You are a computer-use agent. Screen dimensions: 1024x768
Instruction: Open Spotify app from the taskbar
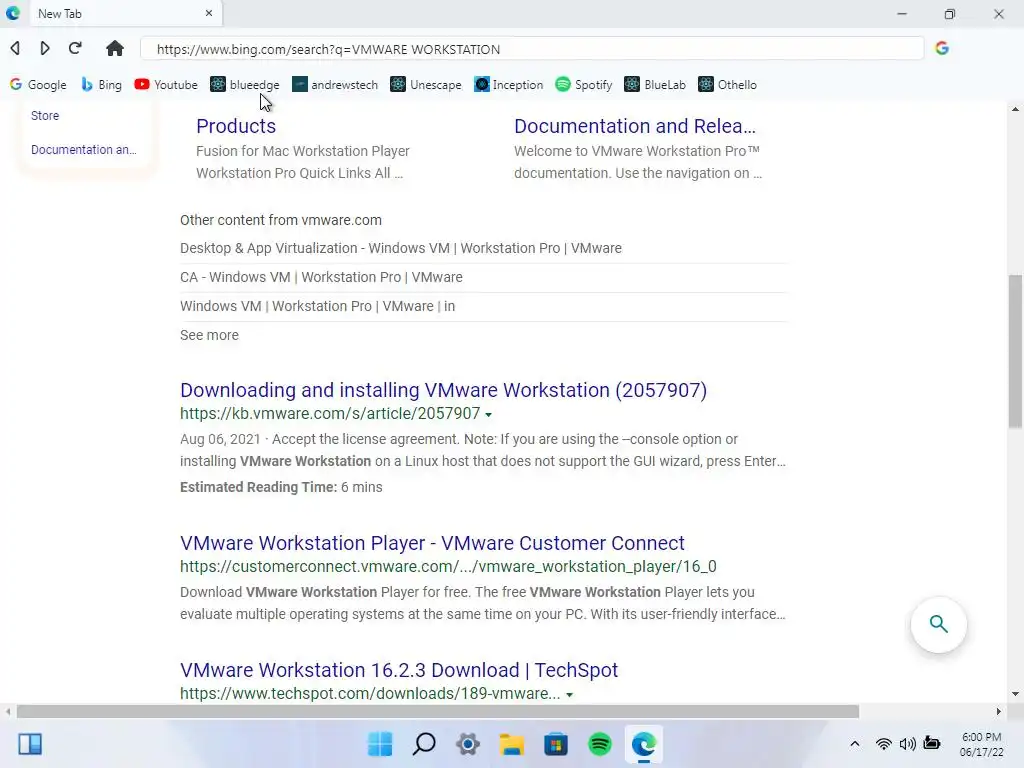600,744
